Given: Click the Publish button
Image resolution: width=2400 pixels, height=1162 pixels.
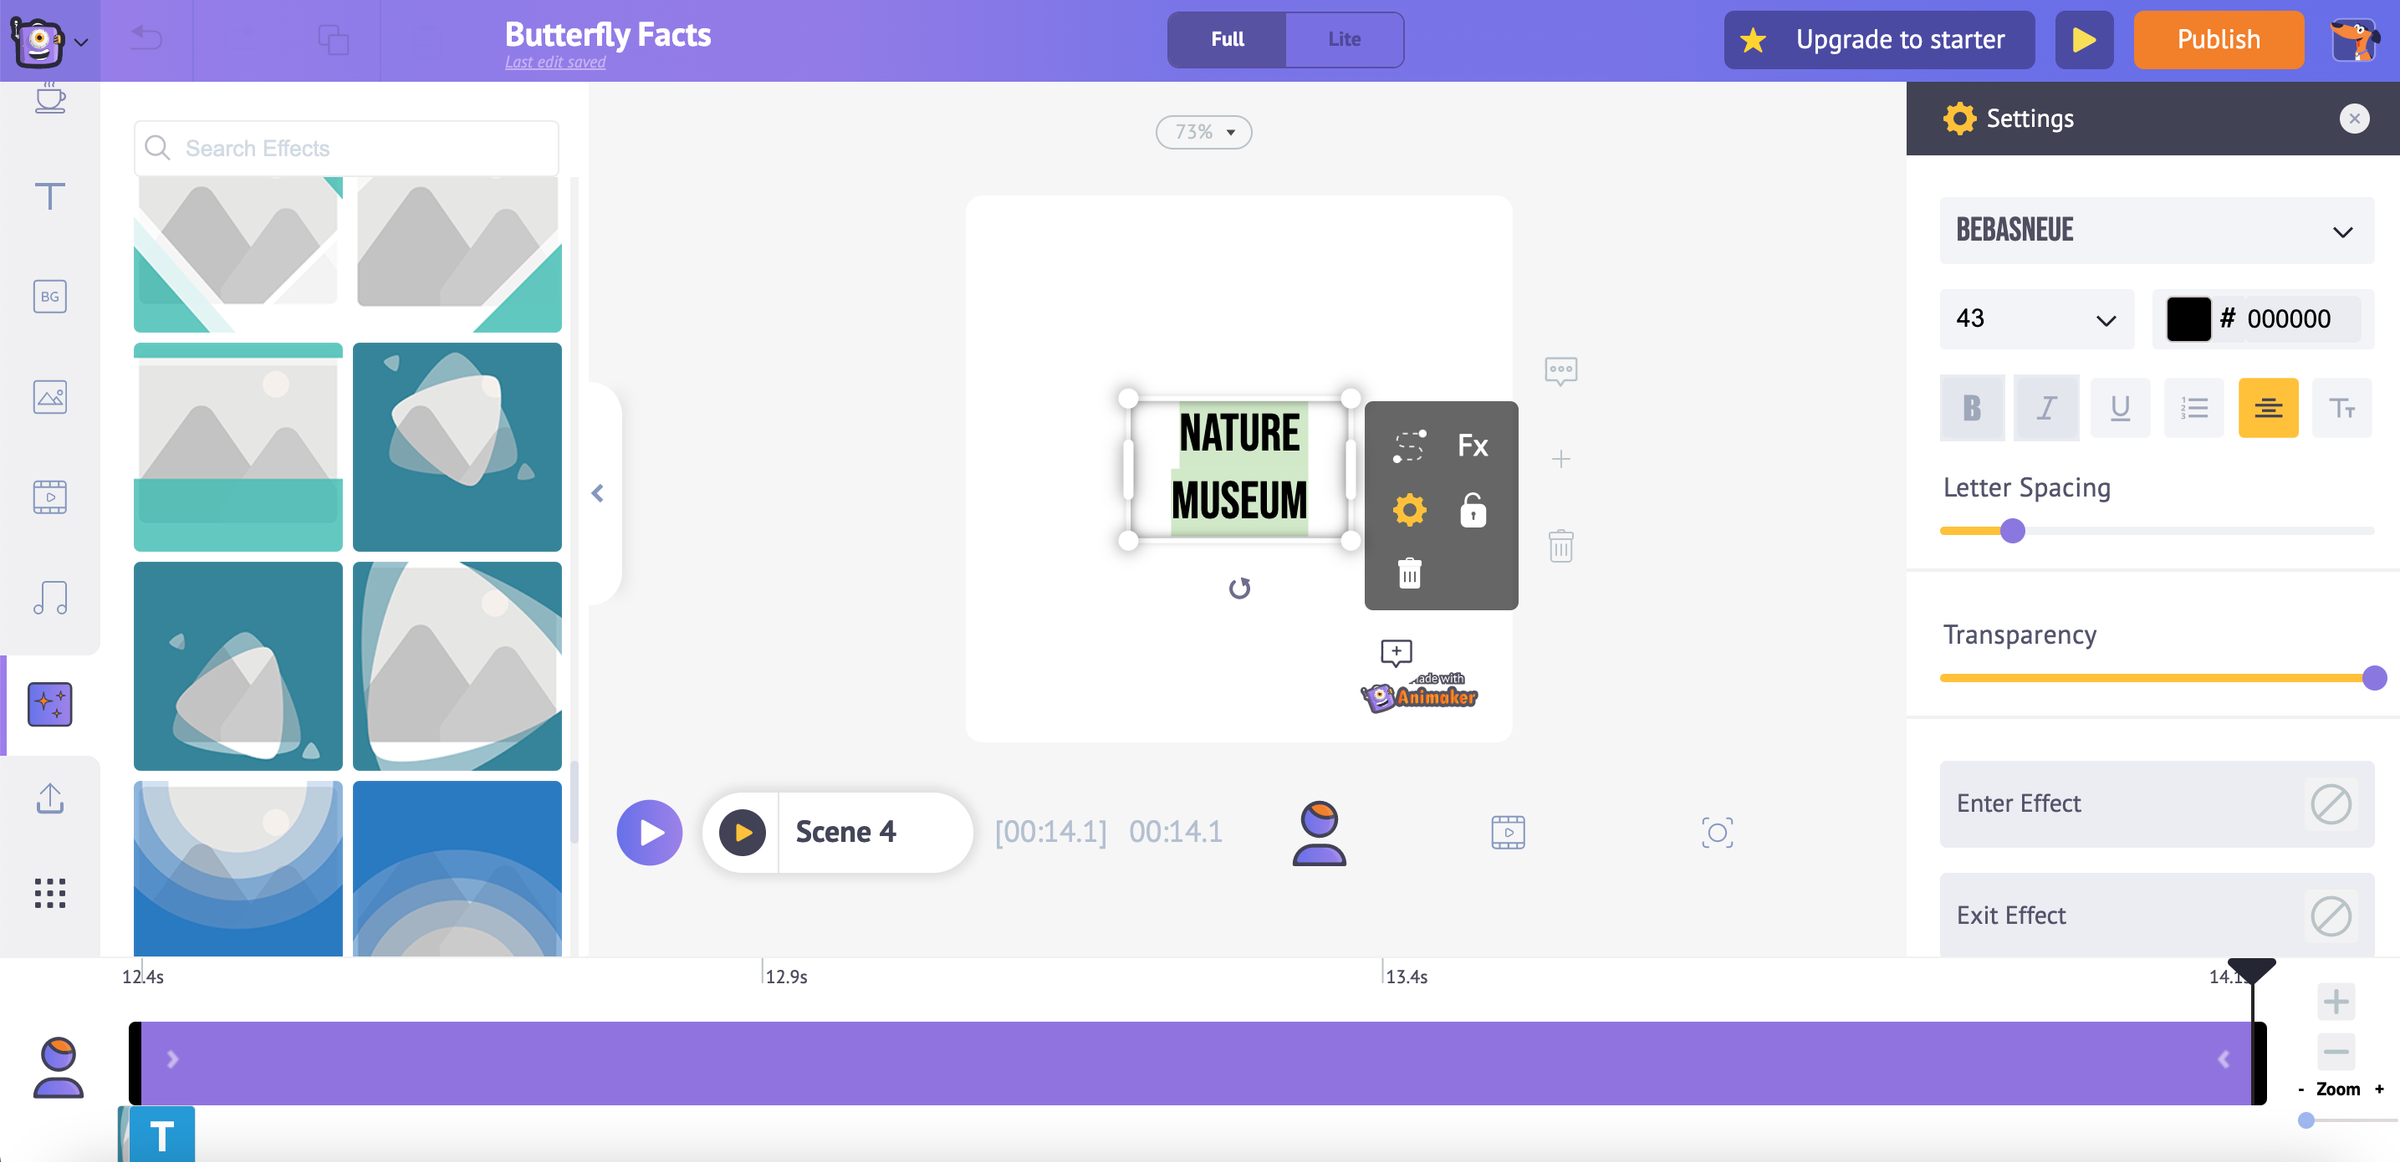Looking at the screenshot, I should (x=2219, y=40).
